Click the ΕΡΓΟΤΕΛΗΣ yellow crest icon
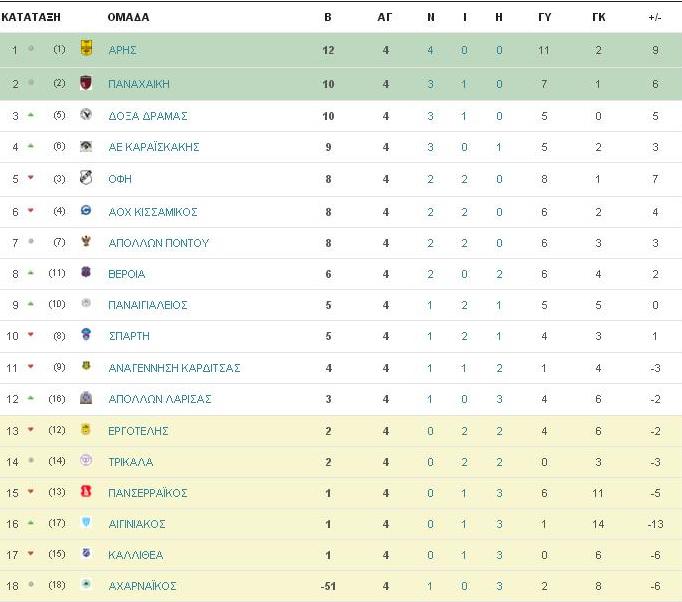The height and width of the screenshot is (602, 682). pyautogui.click(x=86, y=429)
